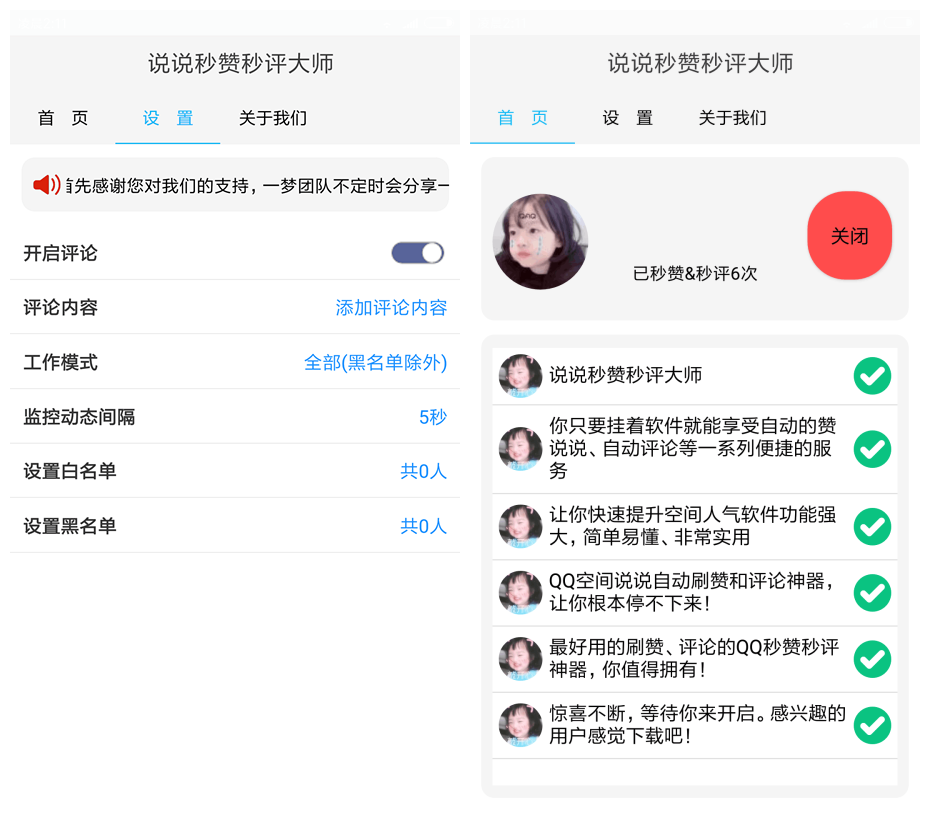Click the 设置黑名单 label
The width and height of the screenshot is (930, 820).
[69, 526]
